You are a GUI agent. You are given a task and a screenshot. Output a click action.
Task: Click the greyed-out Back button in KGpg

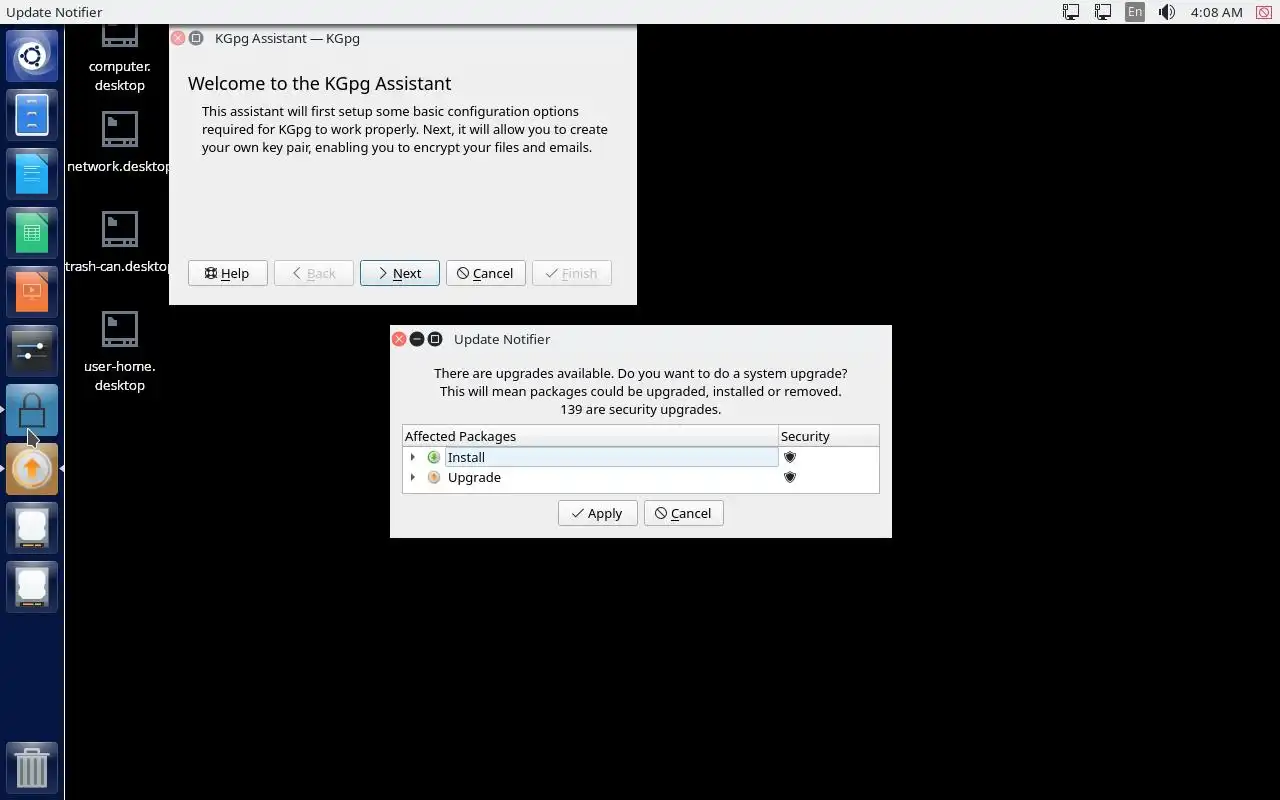click(313, 273)
